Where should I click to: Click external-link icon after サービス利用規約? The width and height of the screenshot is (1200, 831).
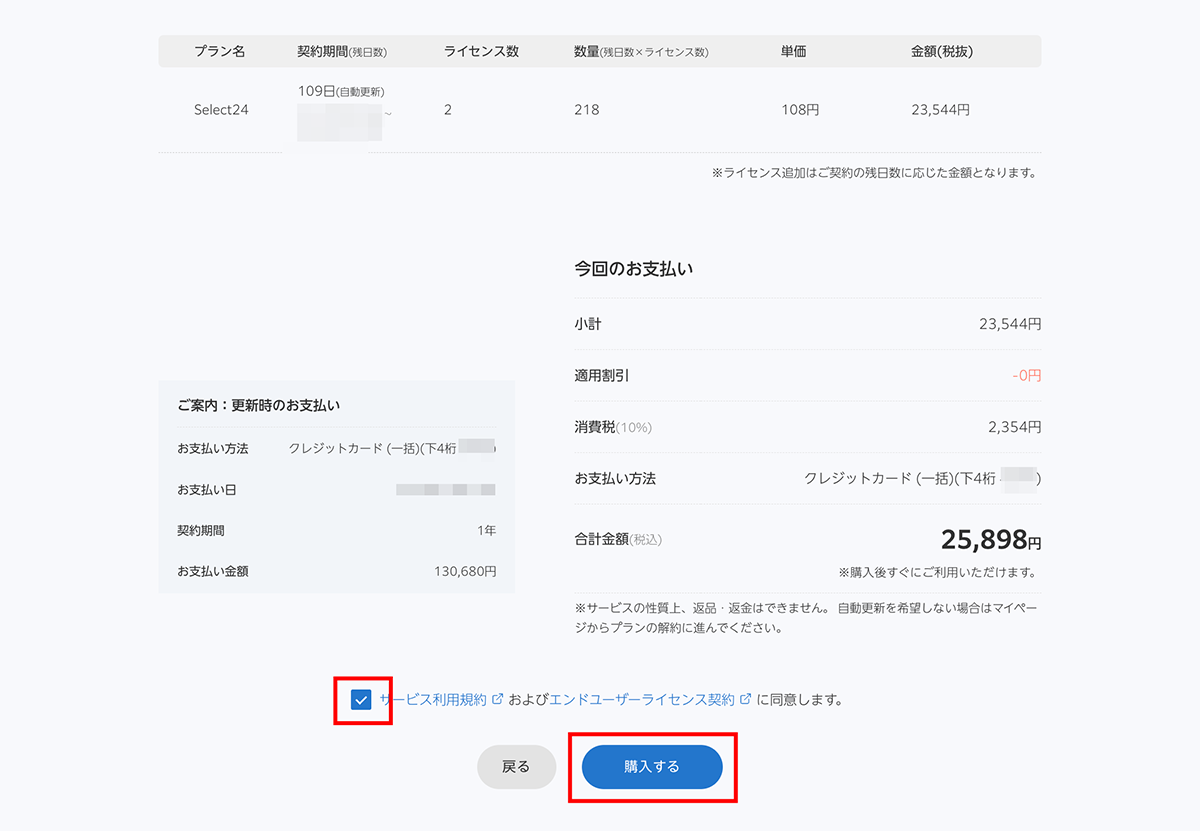coord(497,700)
